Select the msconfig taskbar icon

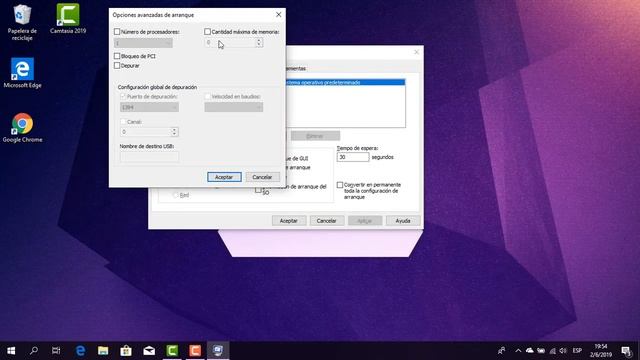pyautogui.click(x=218, y=351)
